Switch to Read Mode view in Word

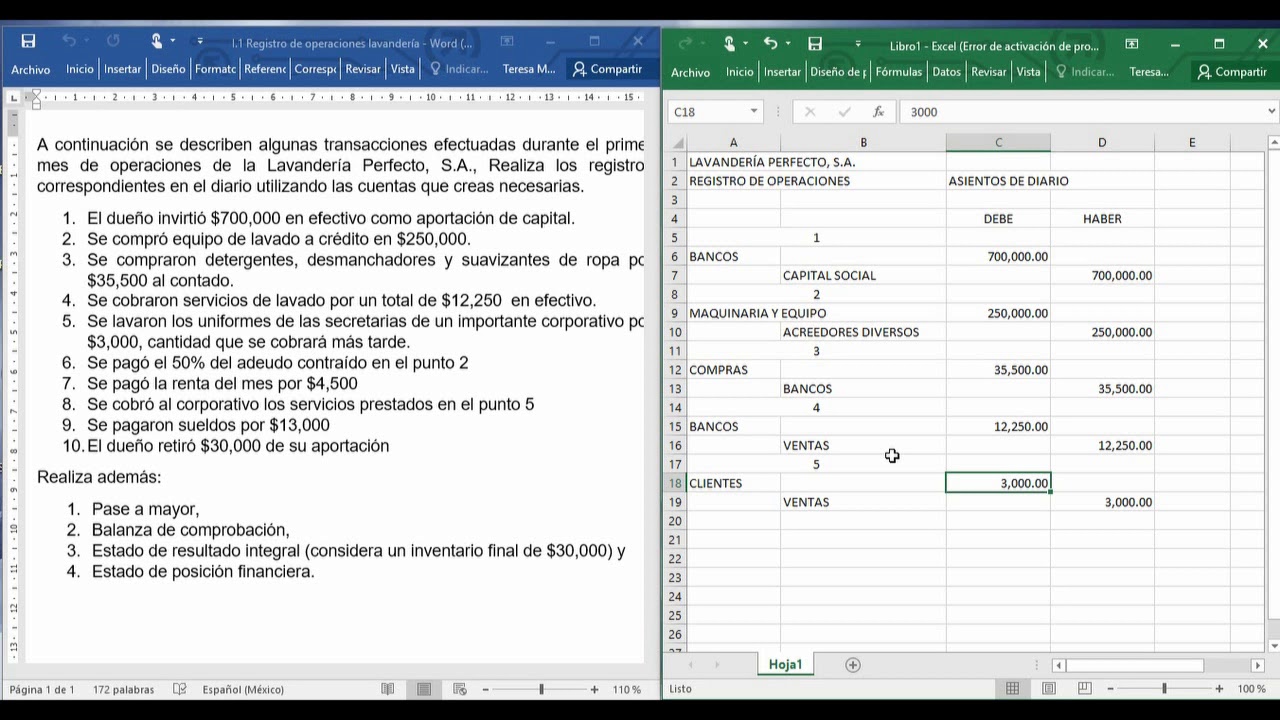(388, 690)
